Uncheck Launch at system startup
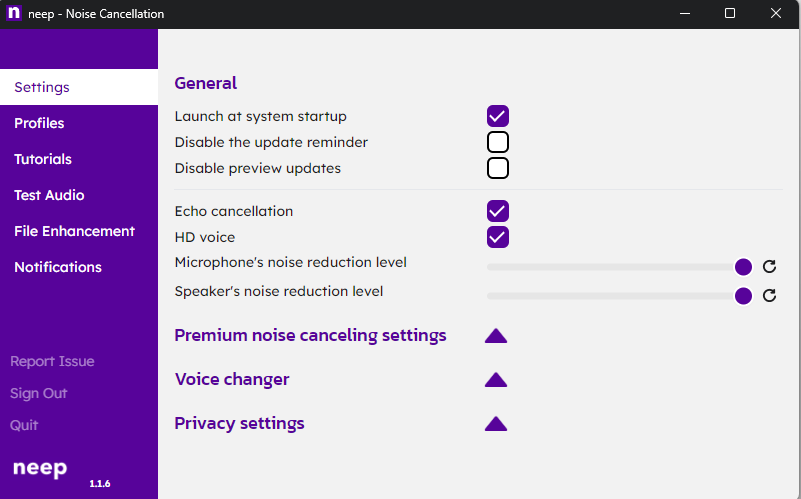The width and height of the screenshot is (801, 499). (498, 116)
